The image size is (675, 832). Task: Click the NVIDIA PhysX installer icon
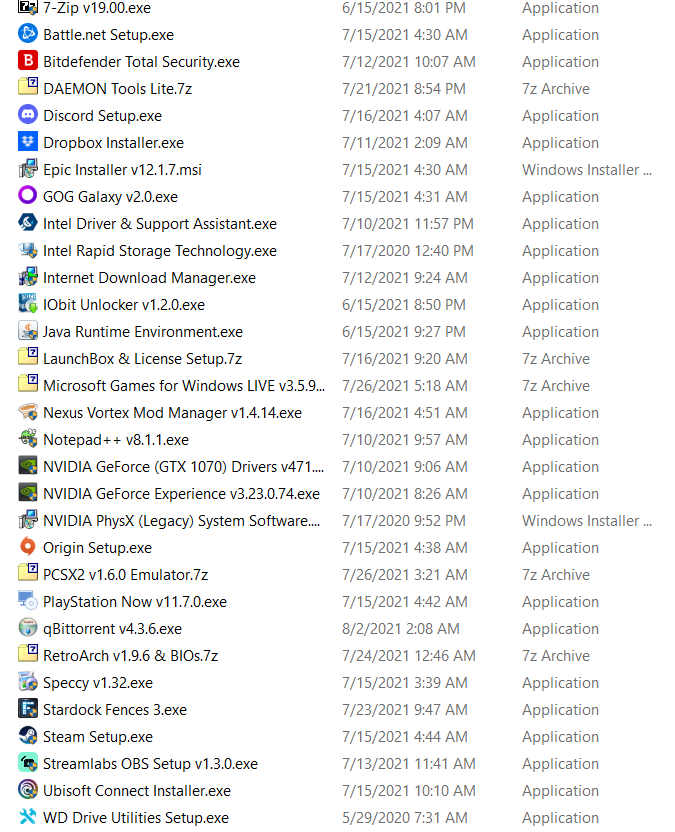[28, 519]
